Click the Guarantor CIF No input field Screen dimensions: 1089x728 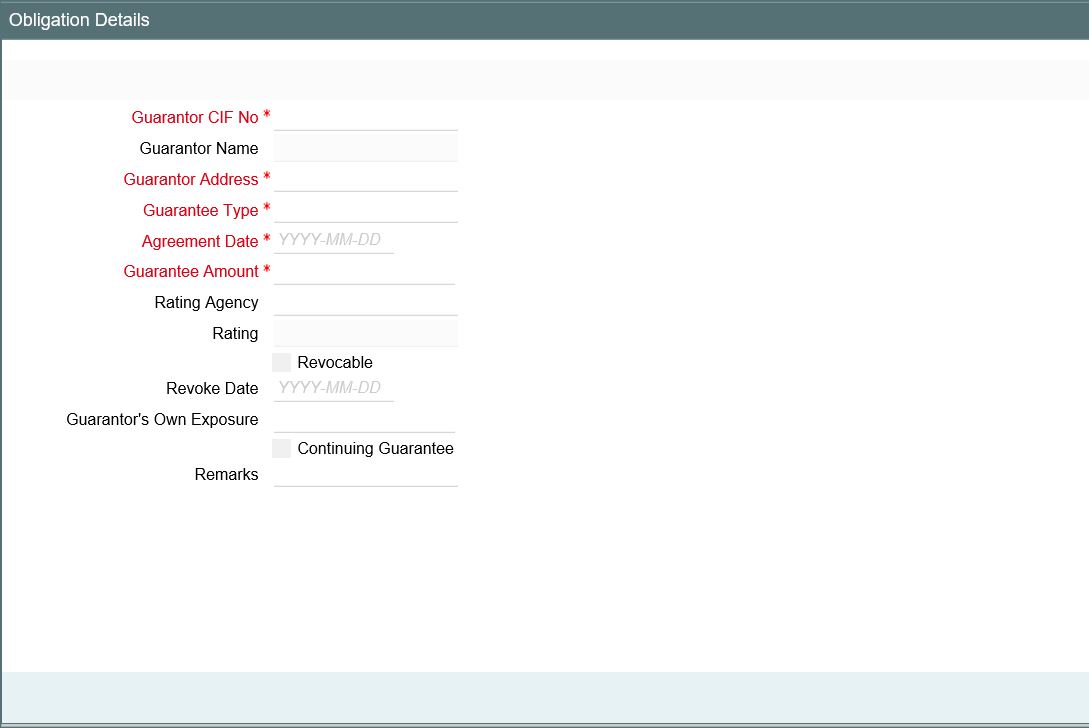tap(365, 117)
